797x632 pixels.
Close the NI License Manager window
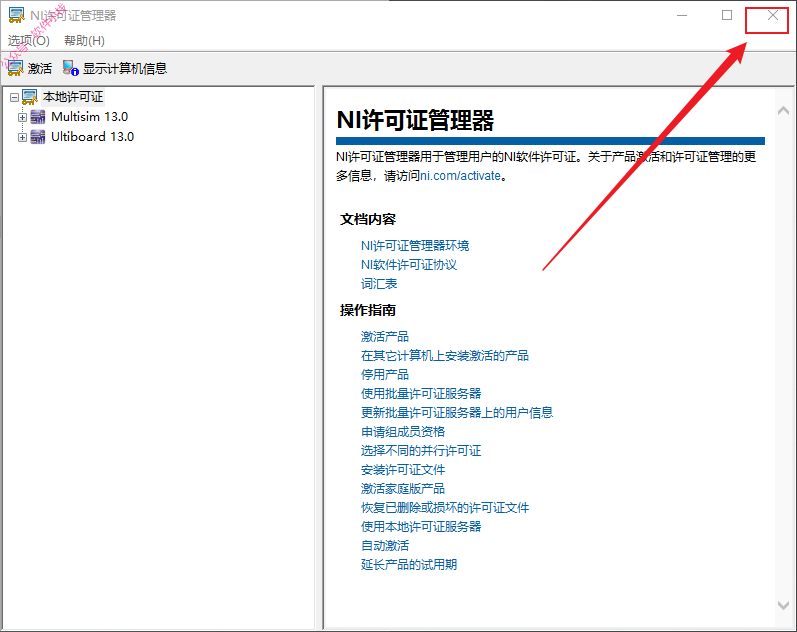point(773,15)
